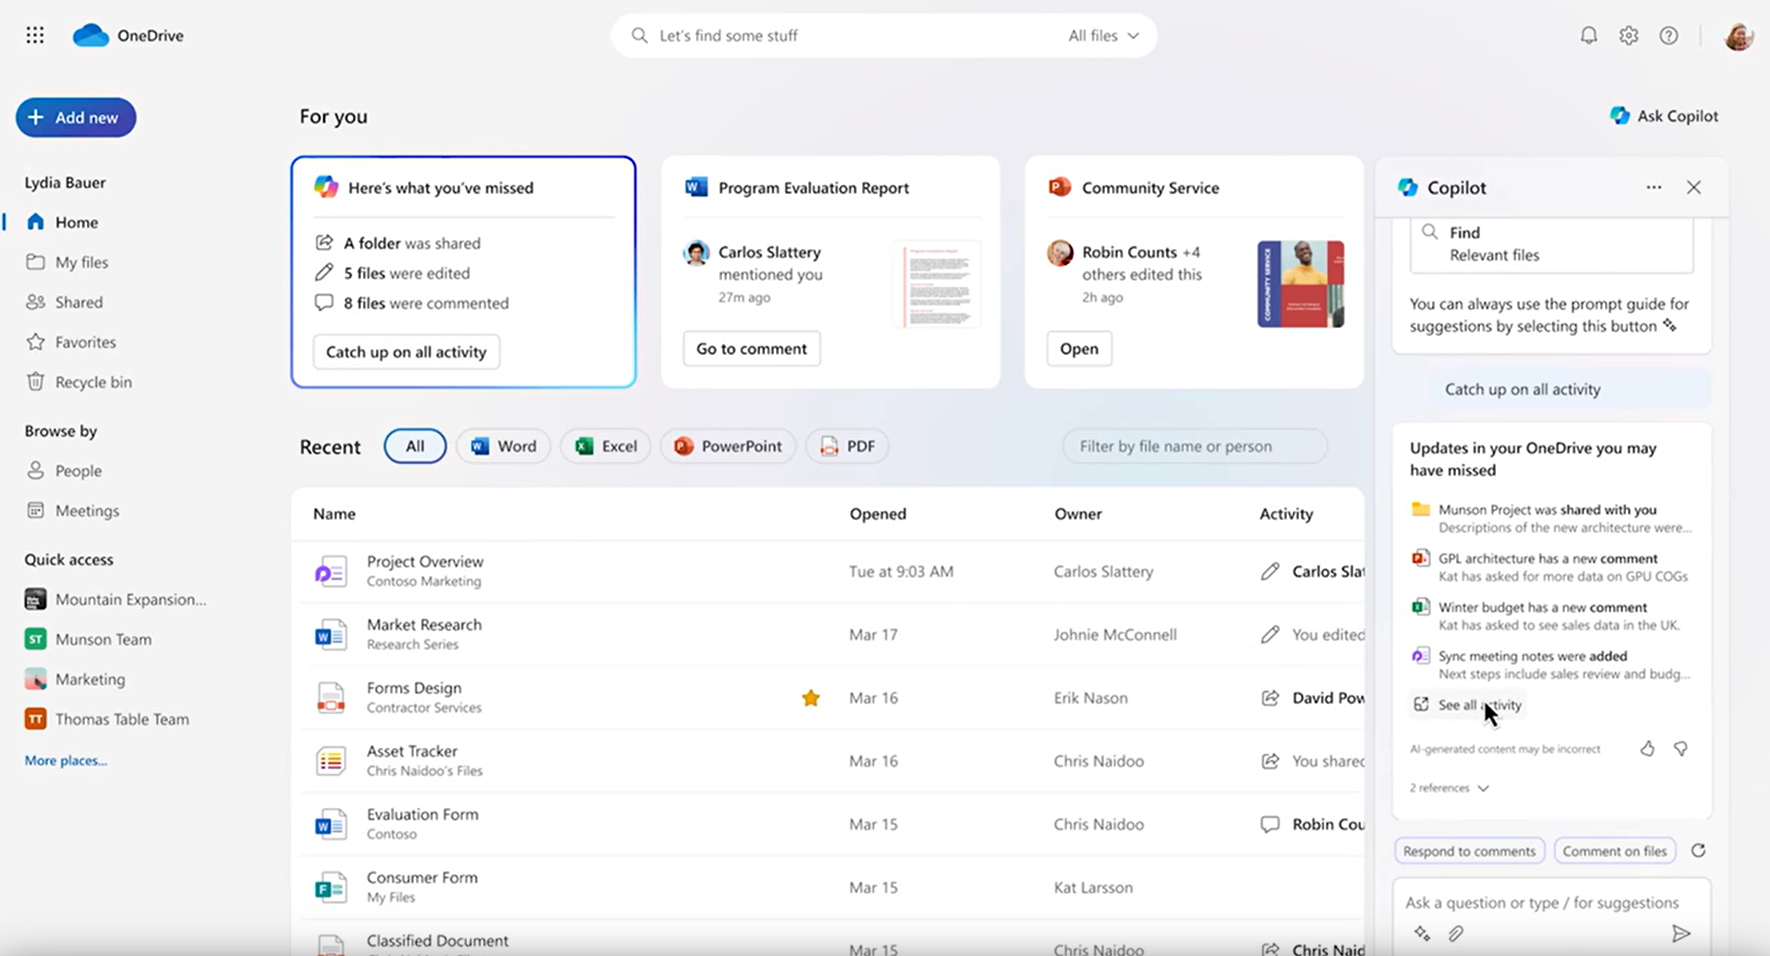The image size is (1770, 956).
Task: Open Copilot panel more options ellipsis
Action: (1654, 187)
